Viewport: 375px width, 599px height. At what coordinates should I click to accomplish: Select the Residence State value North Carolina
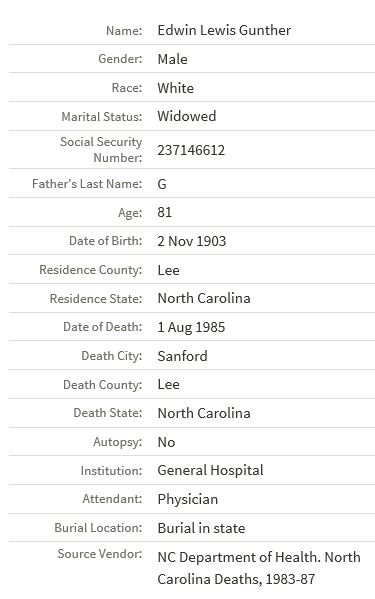(204, 298)
